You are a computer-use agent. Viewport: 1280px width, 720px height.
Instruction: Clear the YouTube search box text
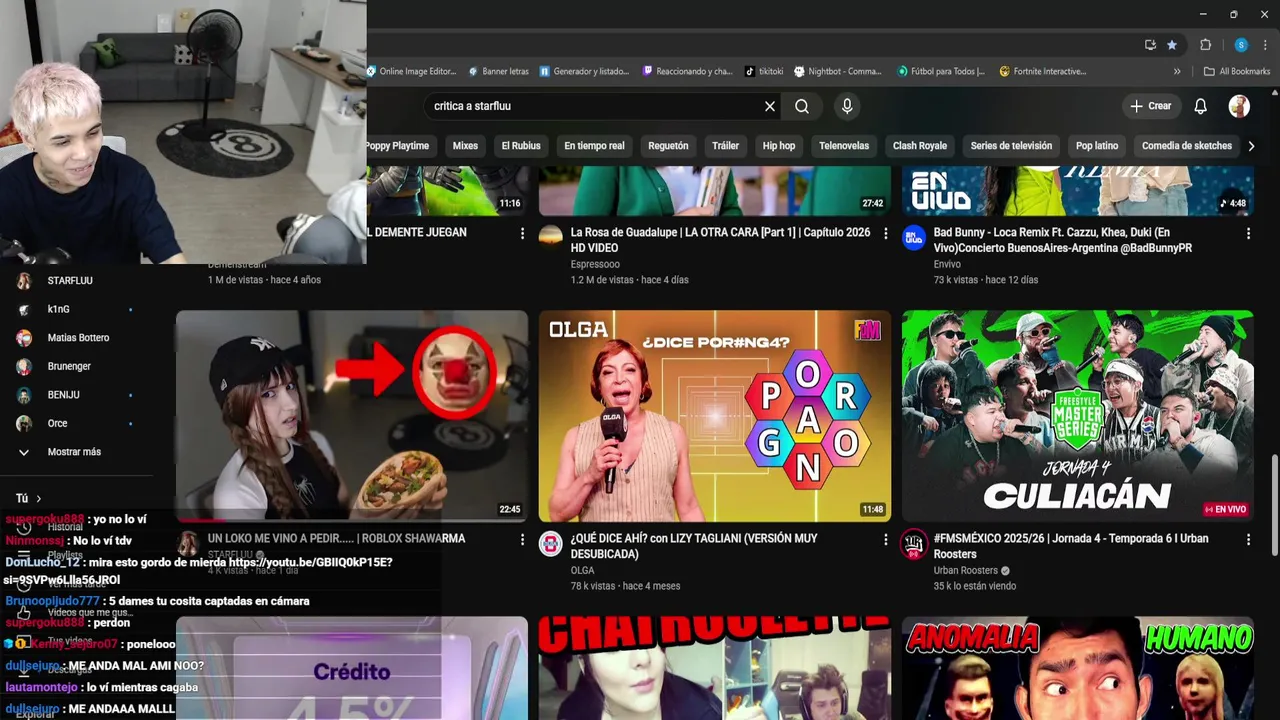770,106
